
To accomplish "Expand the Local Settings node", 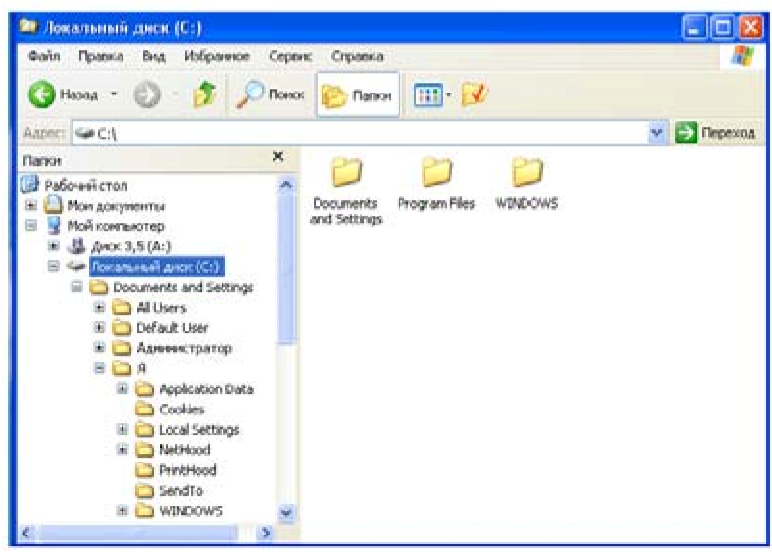I will click(x=122, y=429).
